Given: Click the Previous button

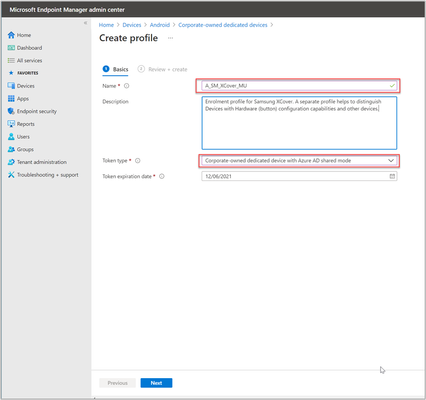Looking at the screenshot, I should pyautogui.click(x=117, y=383).
